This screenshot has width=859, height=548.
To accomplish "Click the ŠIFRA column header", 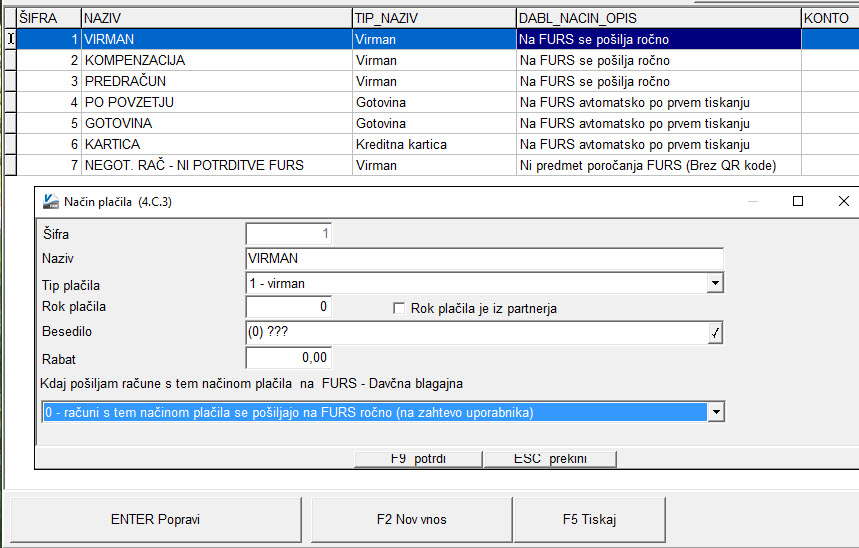I will coord(49,18).
